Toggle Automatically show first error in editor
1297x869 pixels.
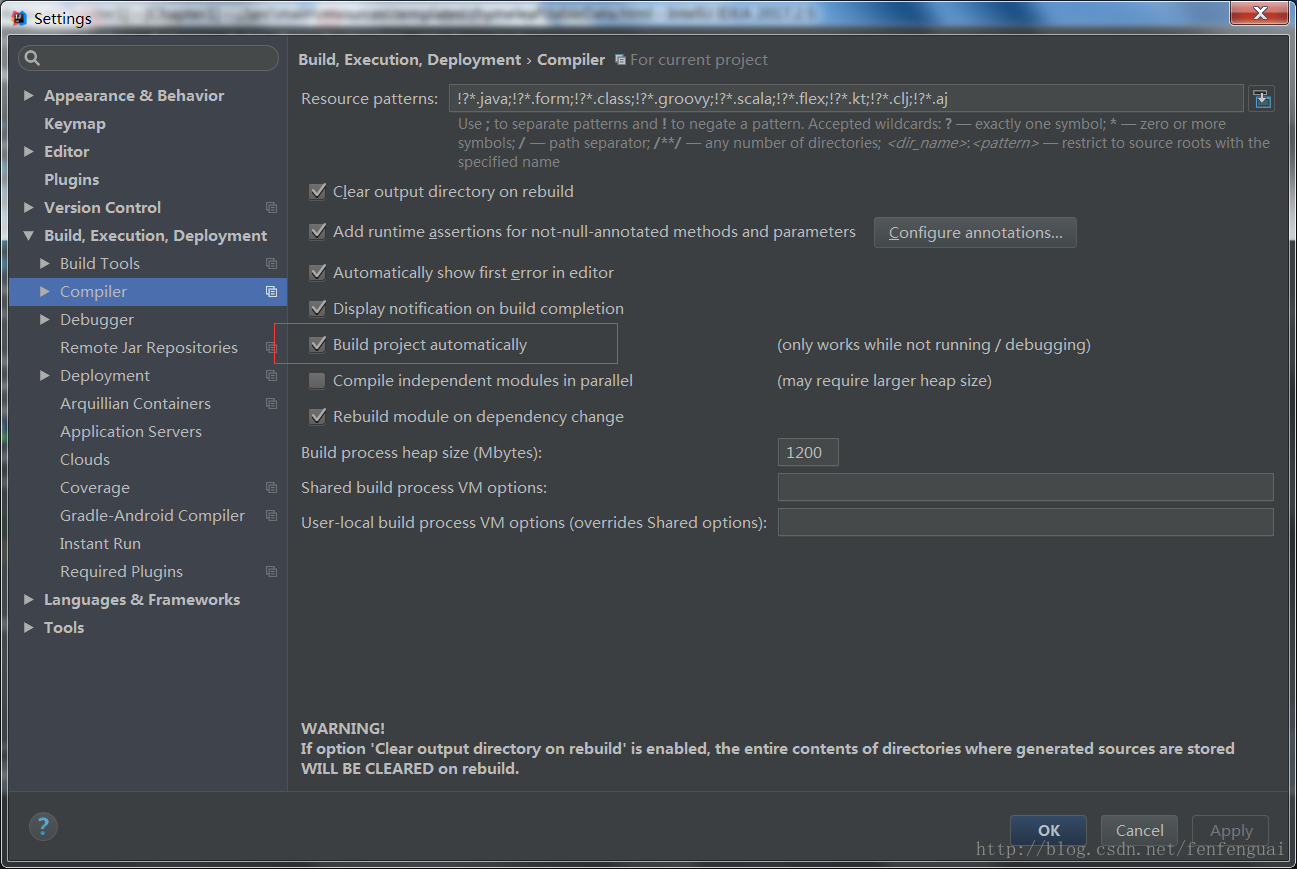(x=317, y=272)
